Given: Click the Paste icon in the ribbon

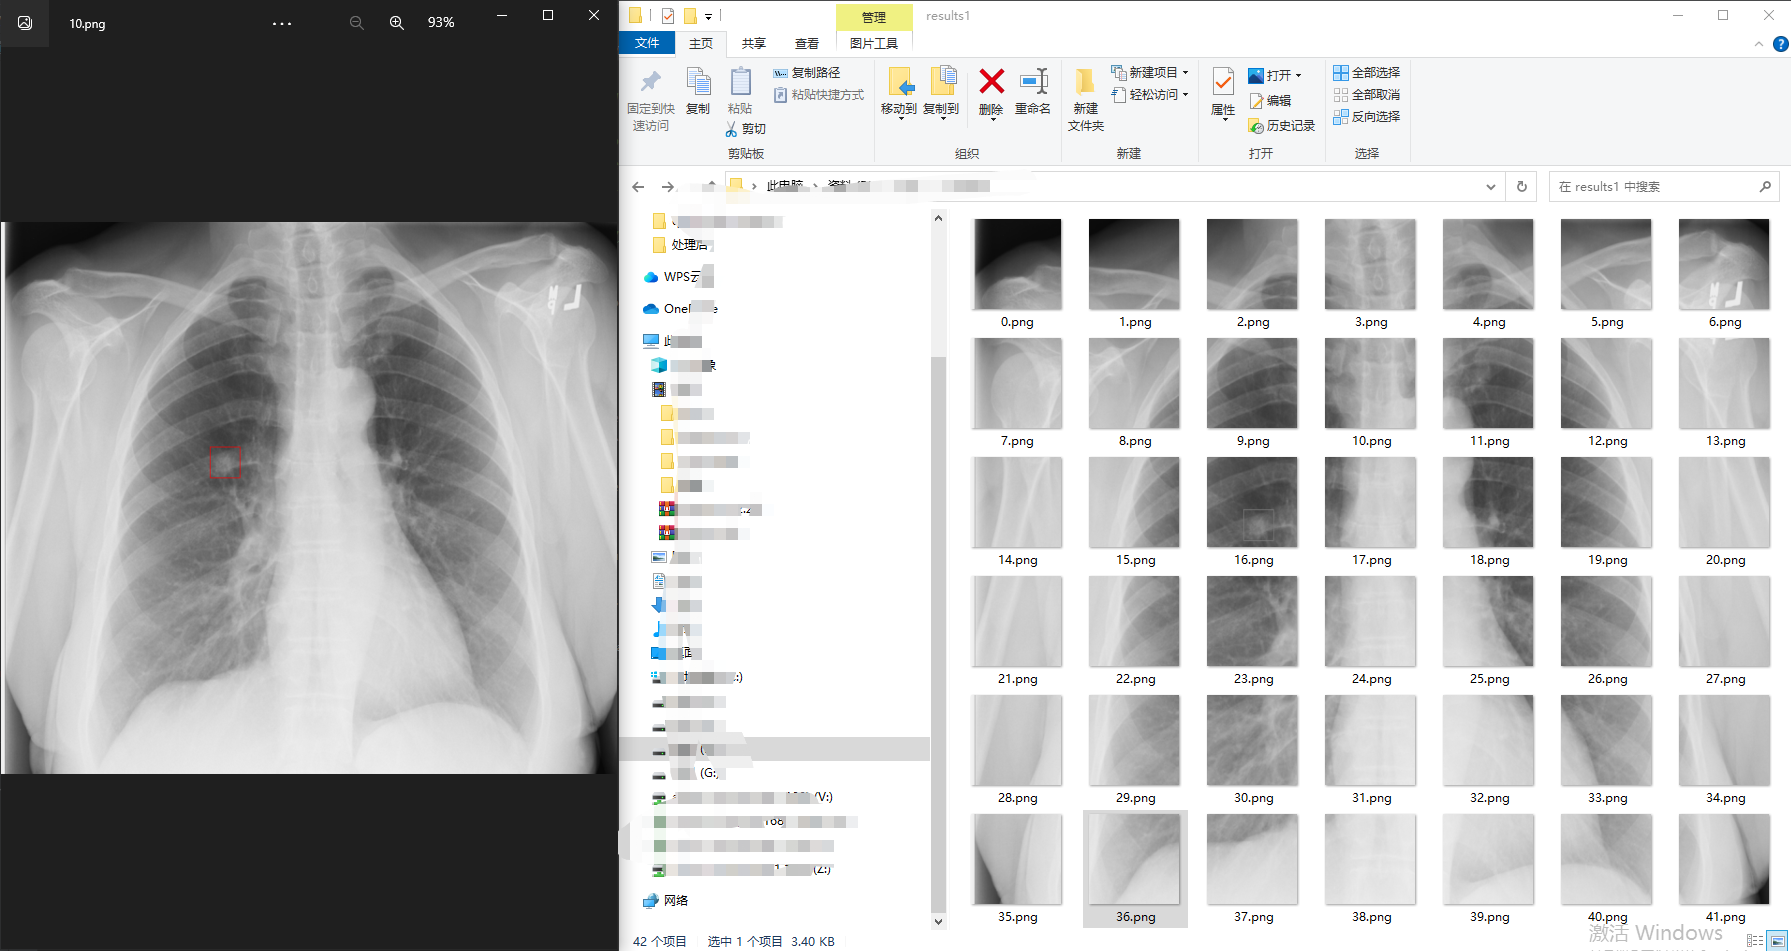Looking at the screenshot, I should click(740, 82).
